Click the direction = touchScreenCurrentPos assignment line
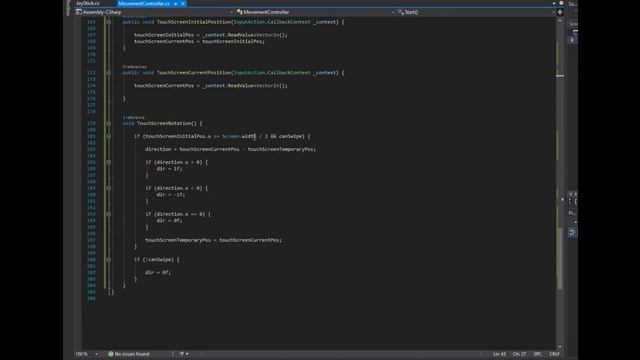 click(x=231, y=149)
